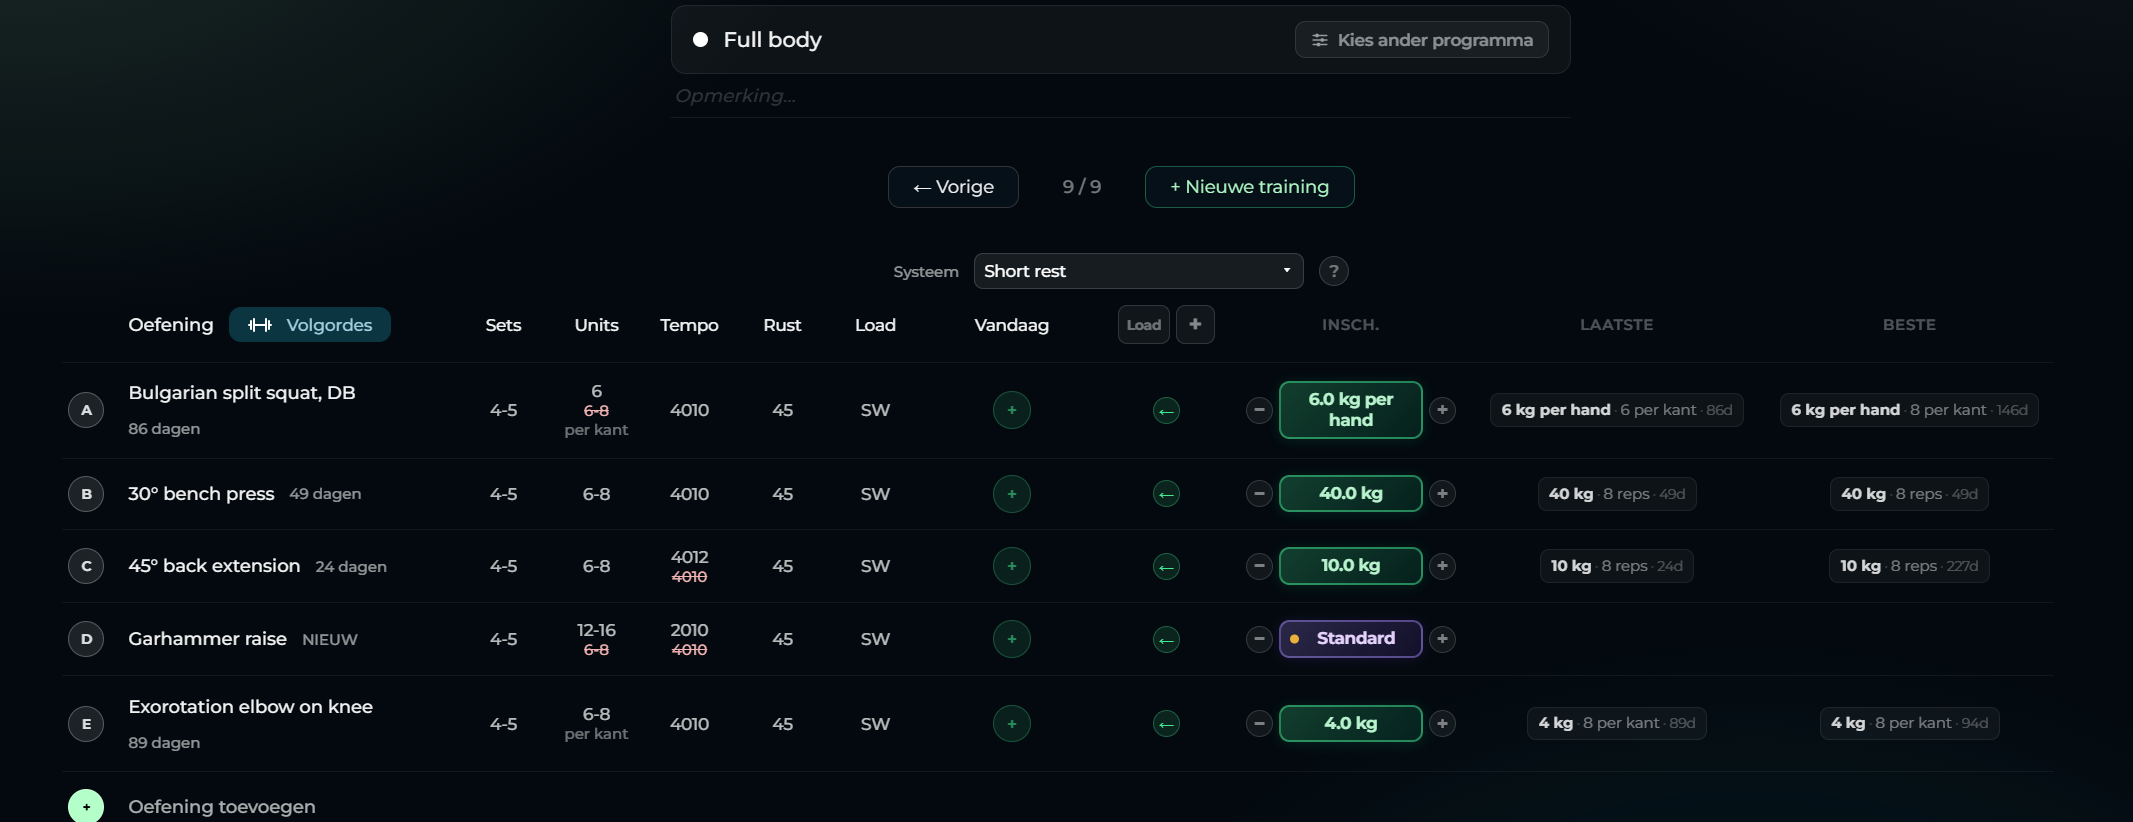Viewport: 2133px width, 822px height.
Task: Add today's set for 45° back extension
Action: click(1011, 566)
